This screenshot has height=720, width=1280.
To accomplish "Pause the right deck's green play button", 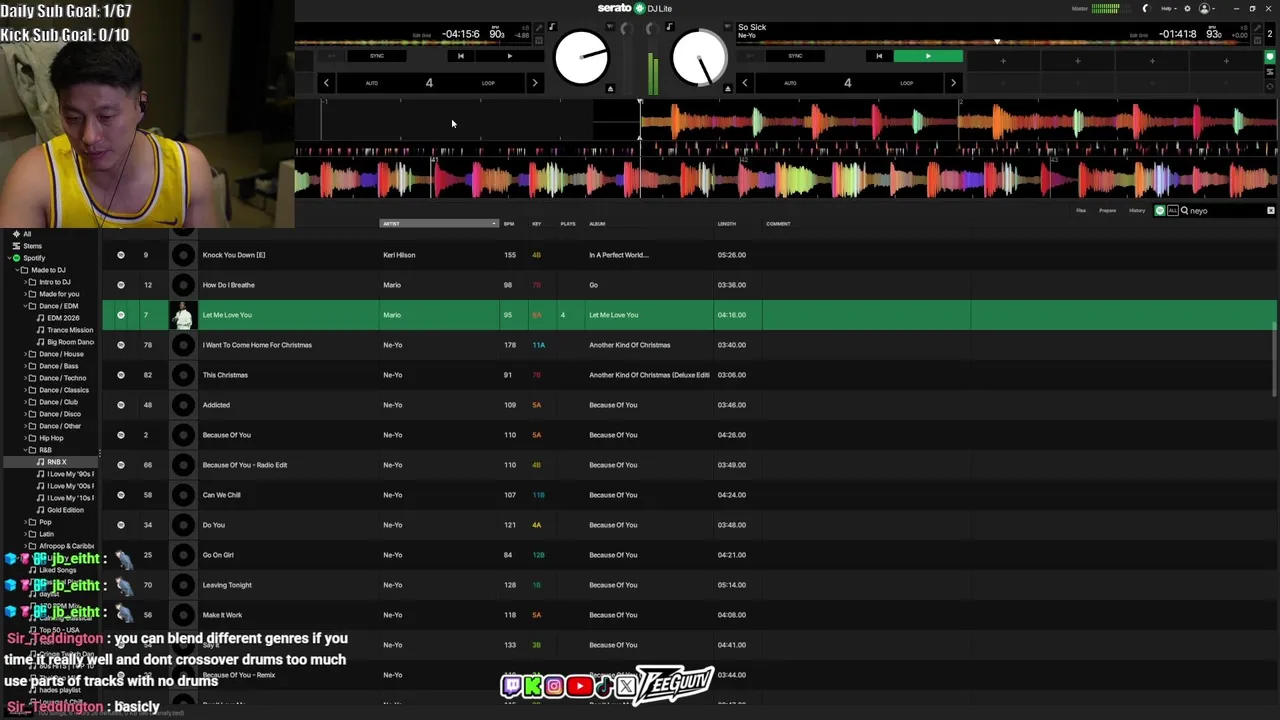I will pos(928,56).
